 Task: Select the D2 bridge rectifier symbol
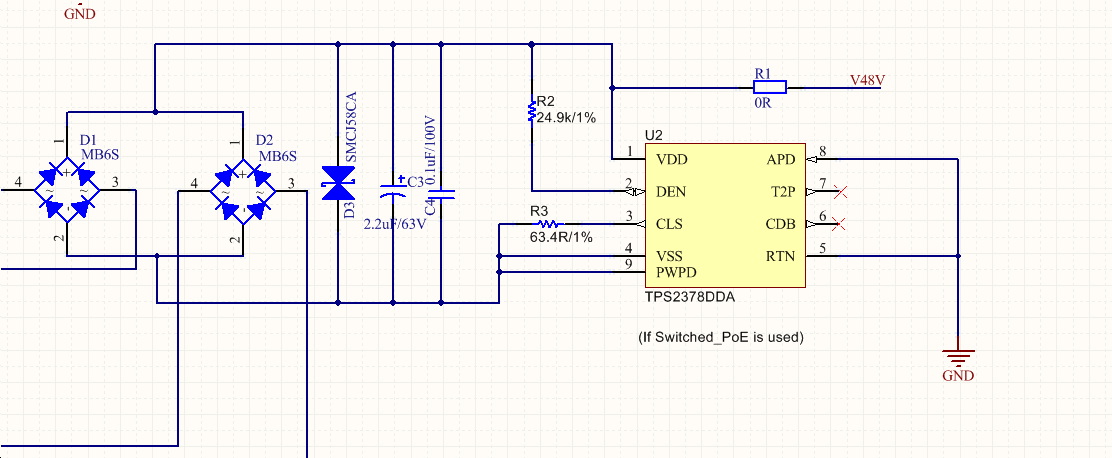tap(243, 191)
